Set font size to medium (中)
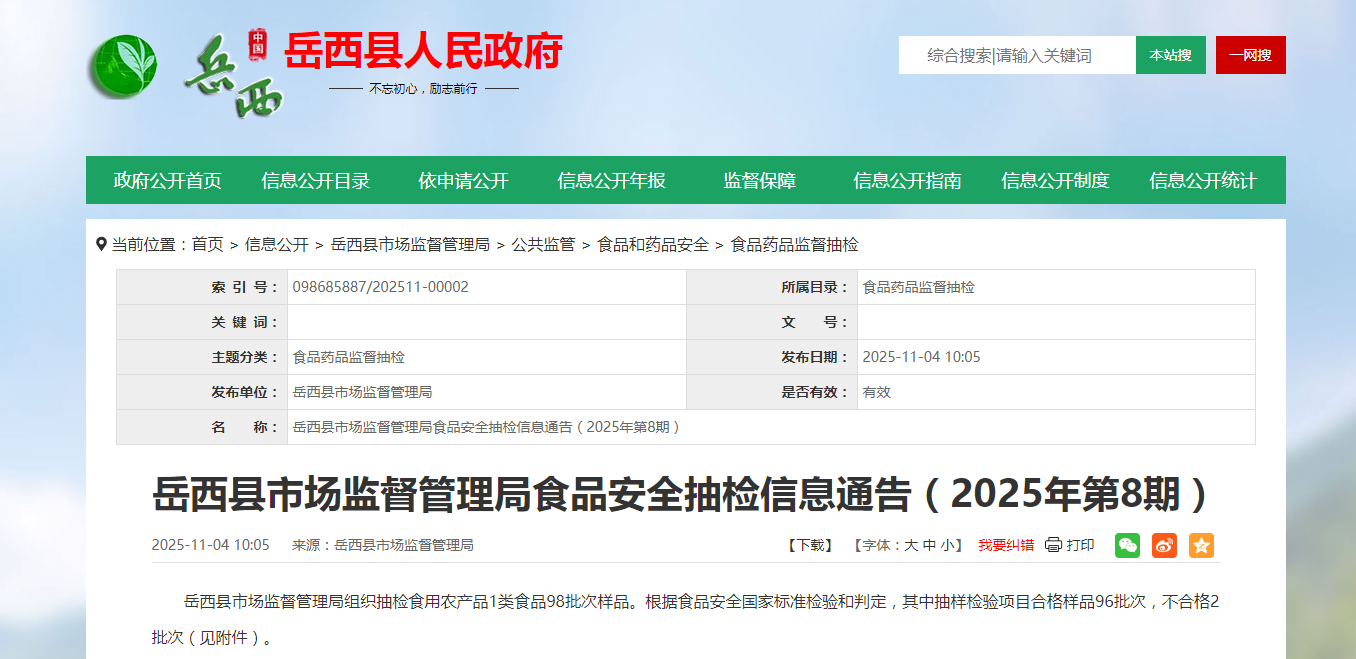This screenshot has height=659, width=1356. click(x=929, y=545)
